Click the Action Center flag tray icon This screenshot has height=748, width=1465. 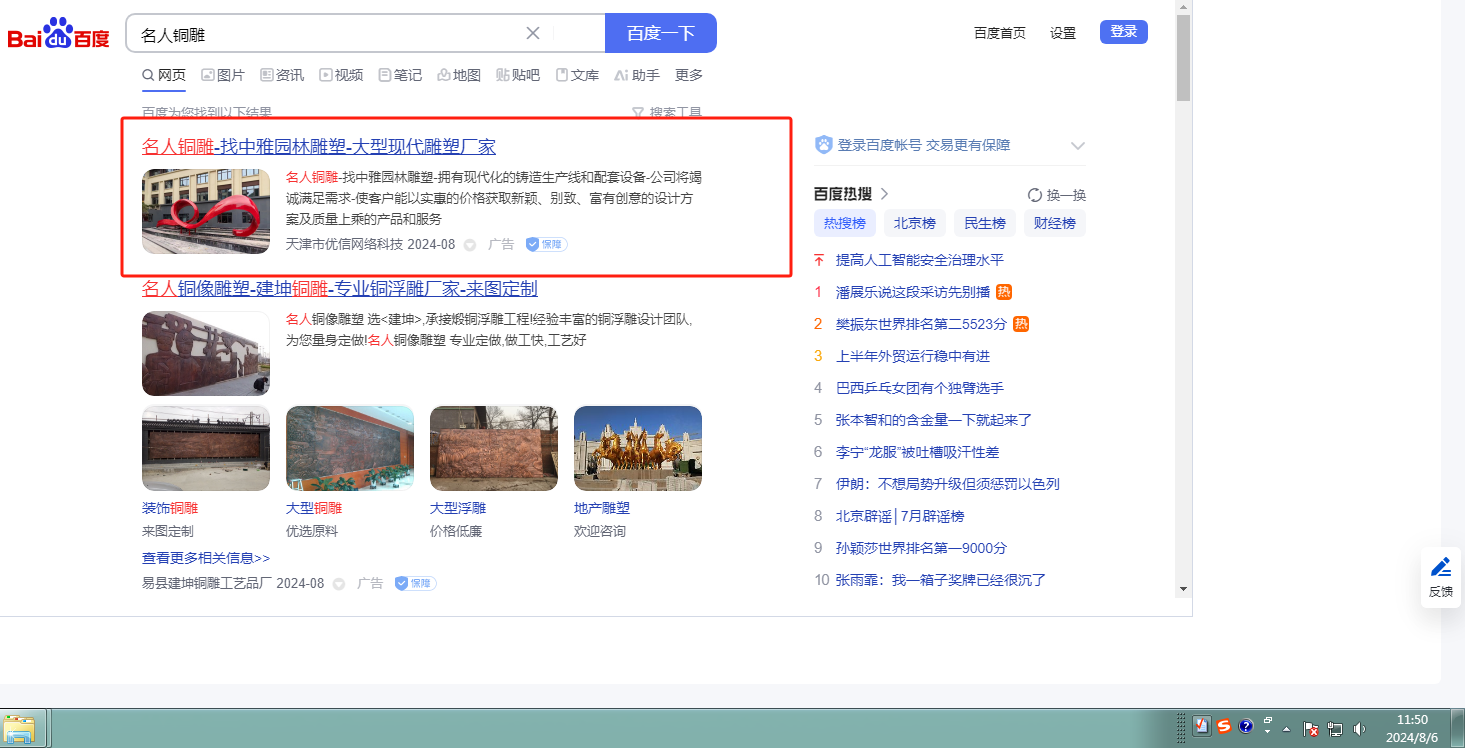click(x=1311, y=729)
